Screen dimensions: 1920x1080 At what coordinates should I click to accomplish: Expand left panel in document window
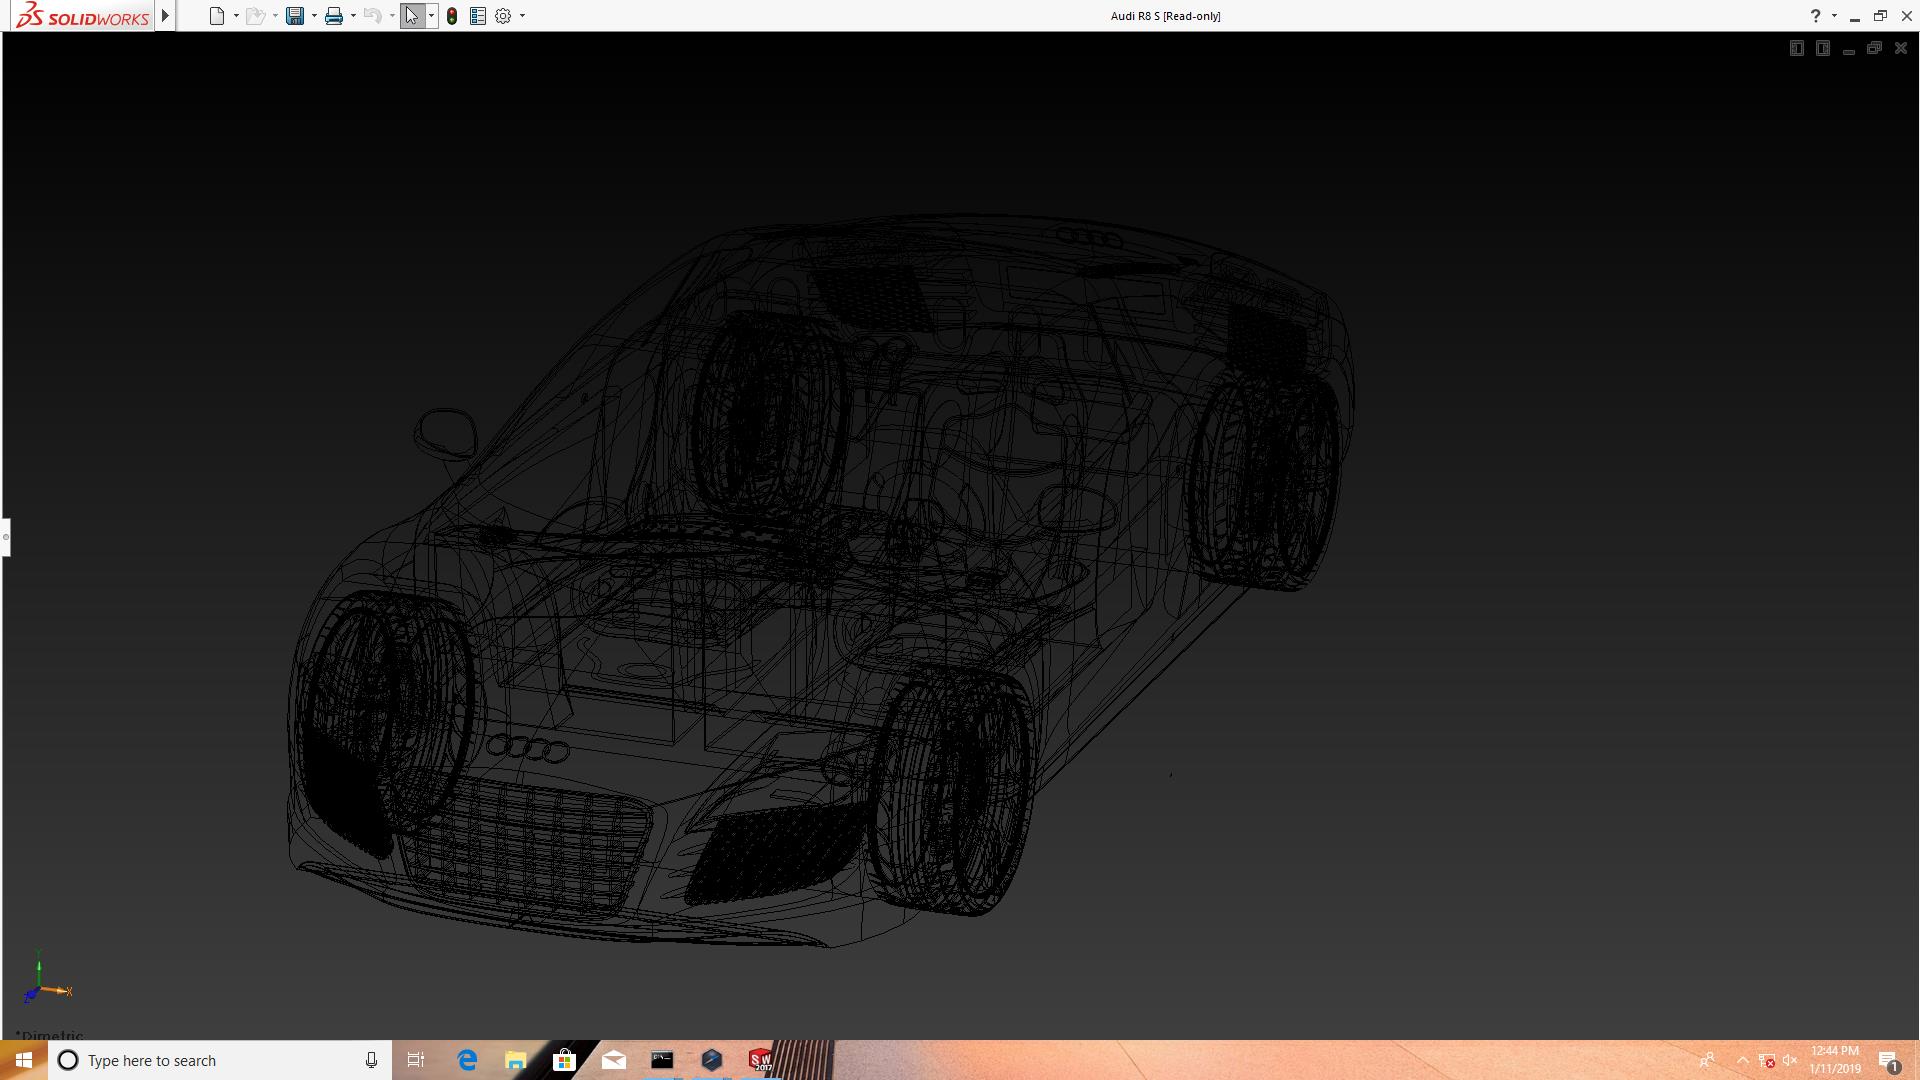1796,48
